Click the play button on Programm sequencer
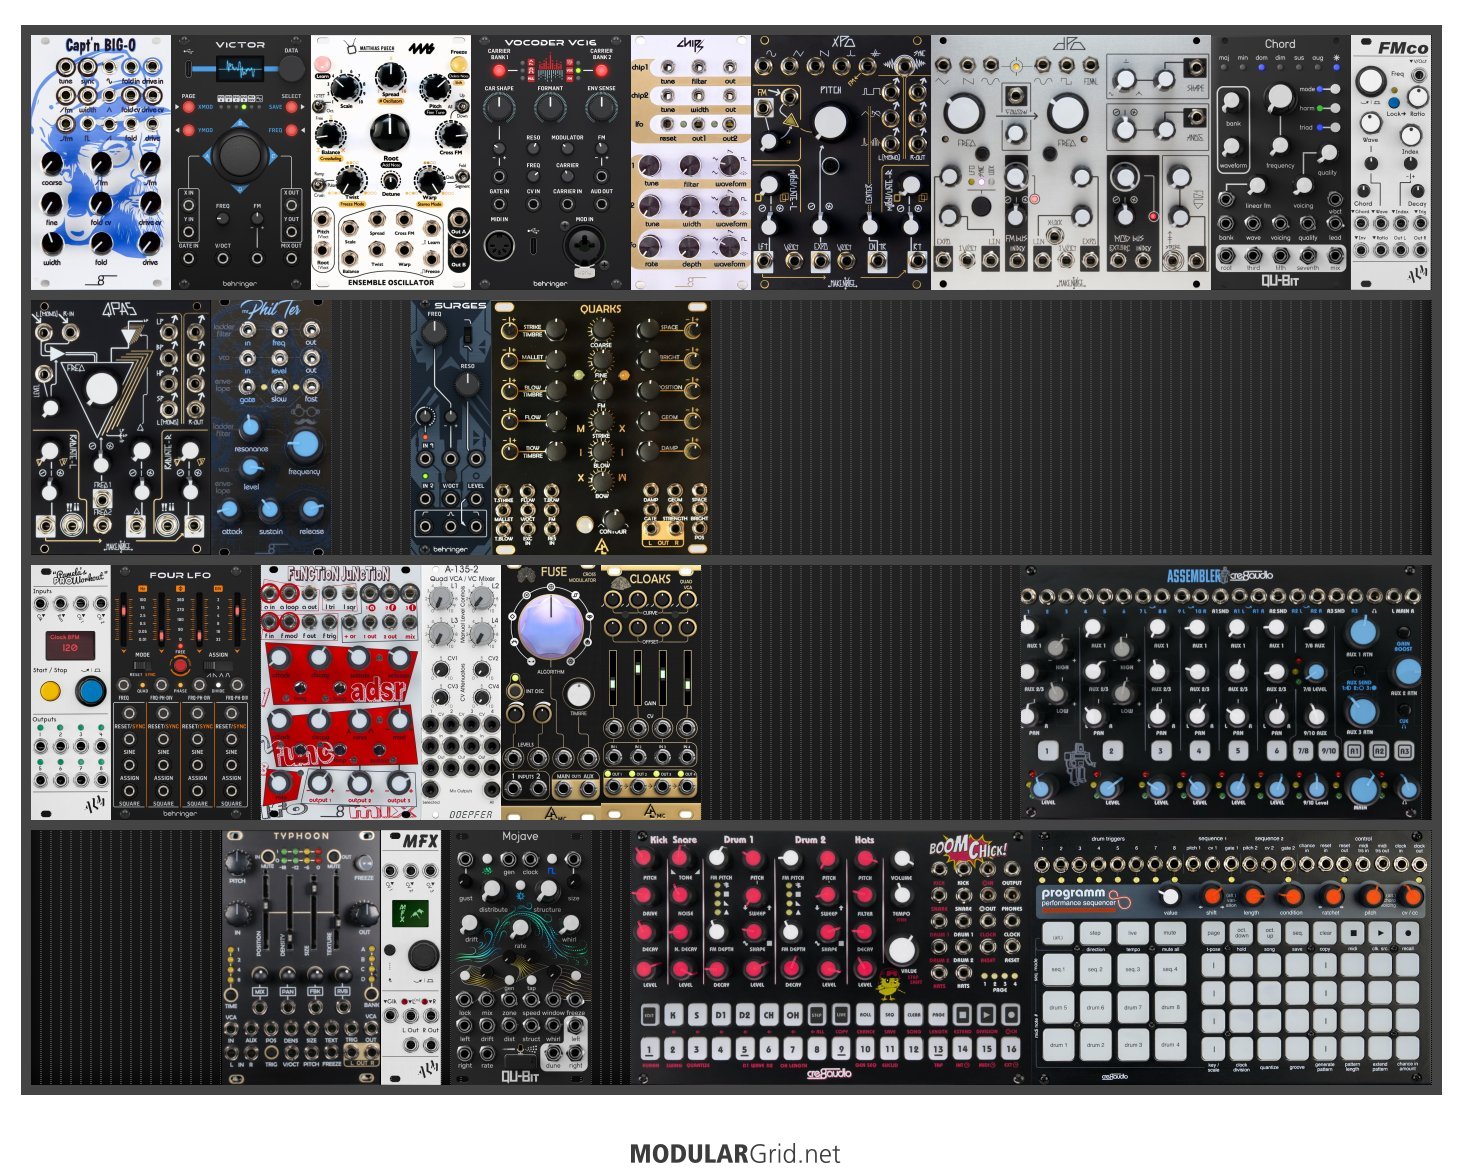Viewport: 1472px width, 1175px height. click(1380, 933)
